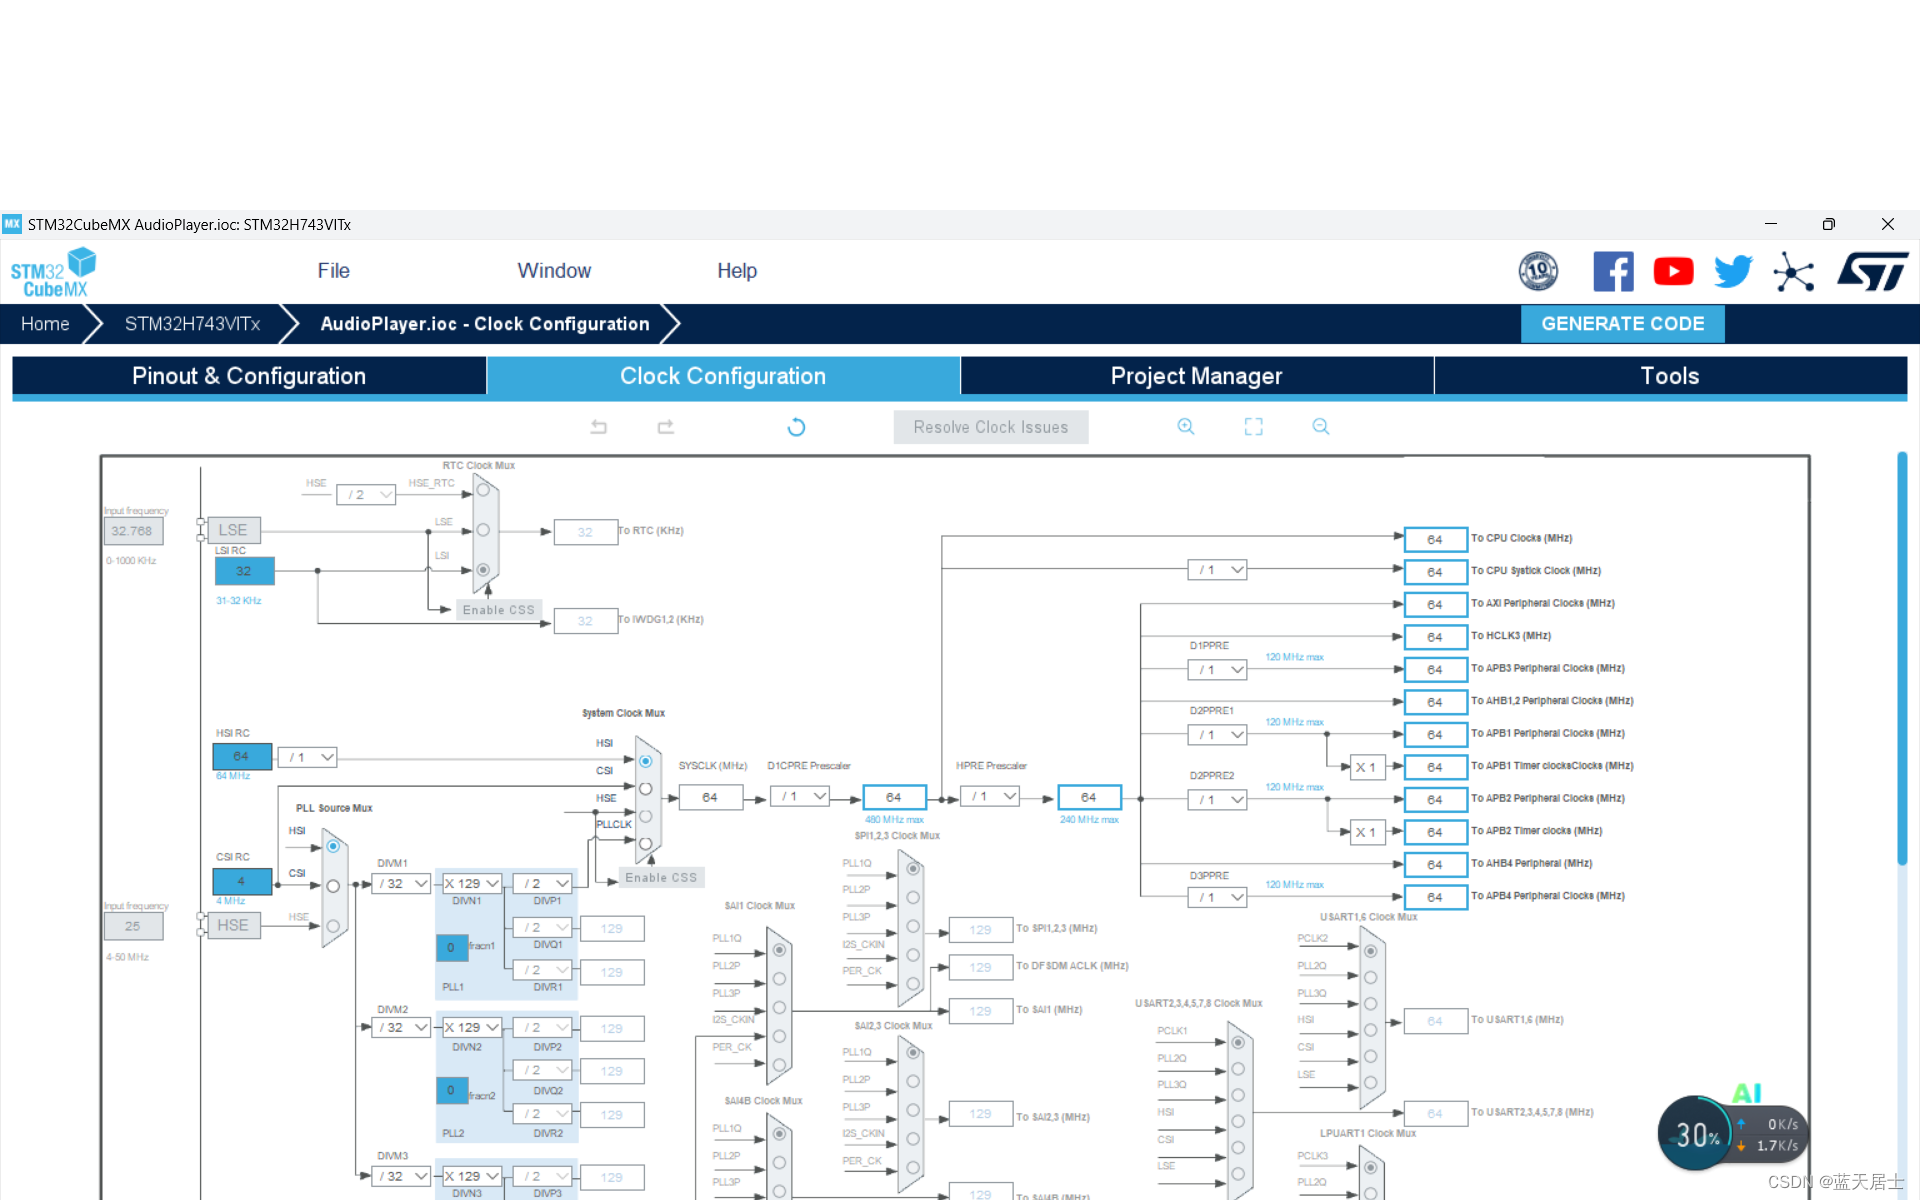Click the refresh clock diagram icon

coord(796,427)
